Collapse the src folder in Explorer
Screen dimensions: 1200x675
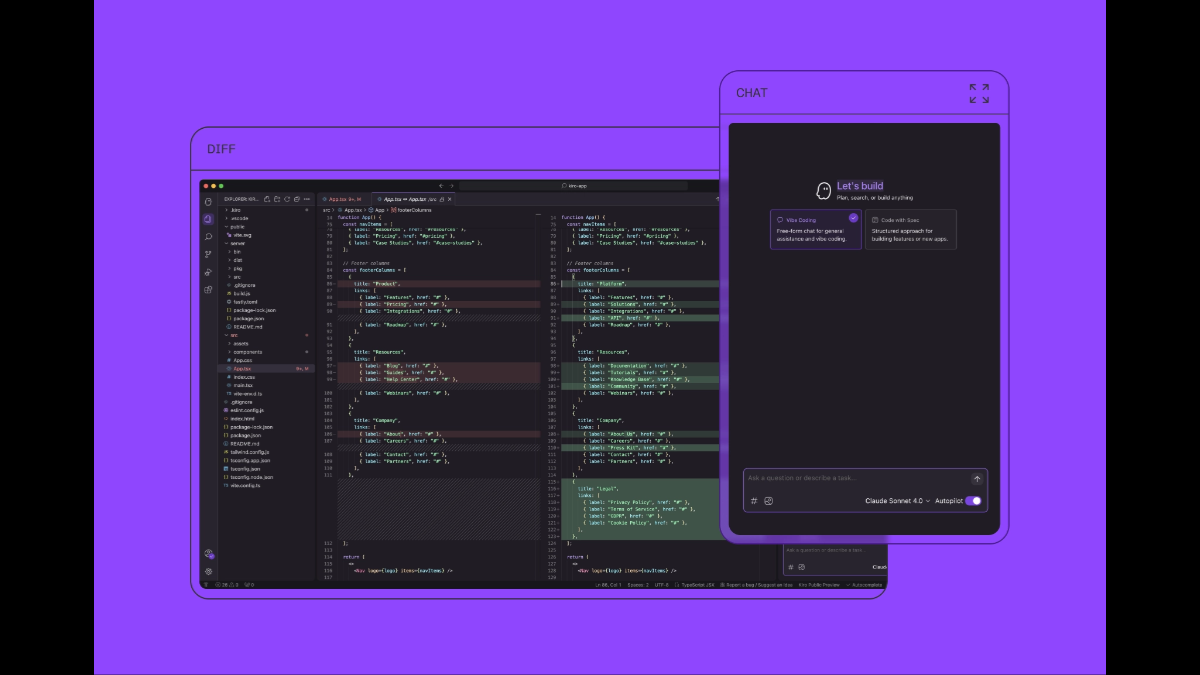coord(235,335)
